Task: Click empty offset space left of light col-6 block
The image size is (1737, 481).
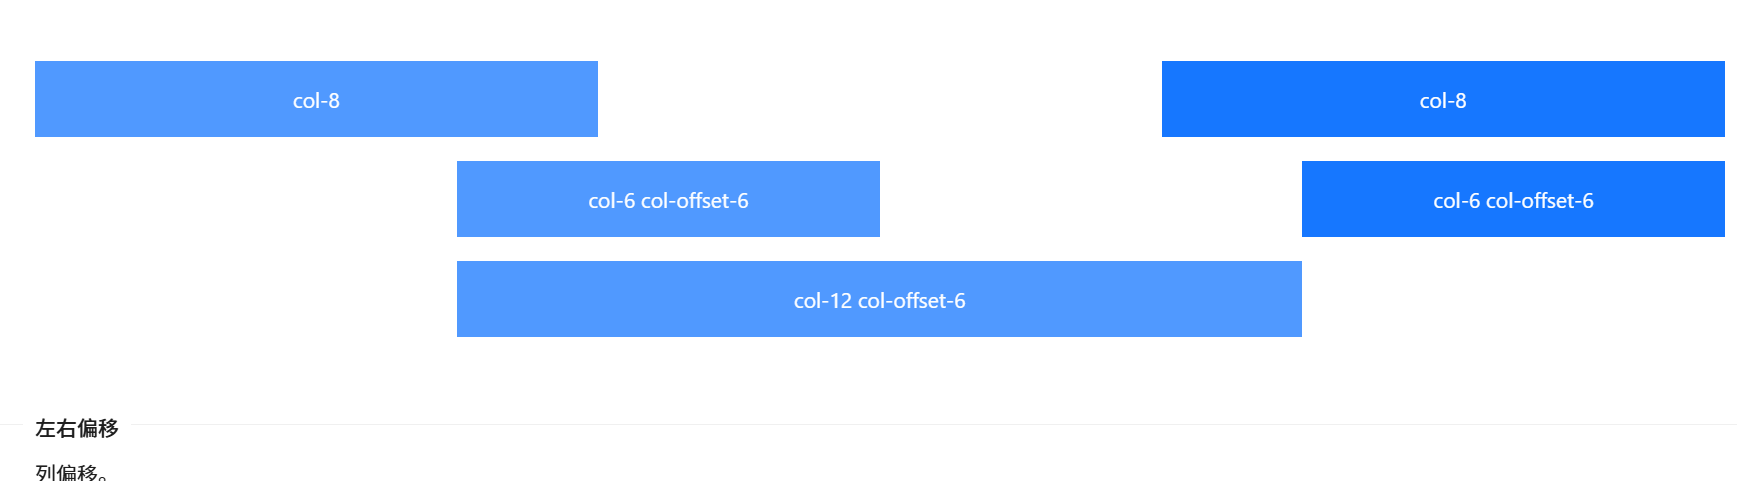Action: click(246, 199)
